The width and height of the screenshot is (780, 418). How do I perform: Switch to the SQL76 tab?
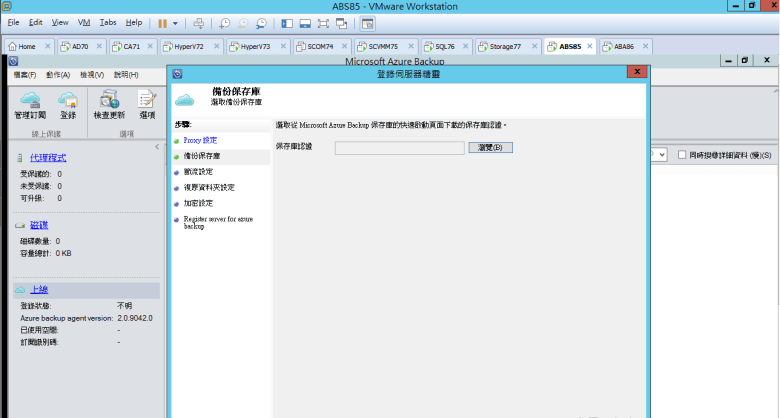point(442,46)
